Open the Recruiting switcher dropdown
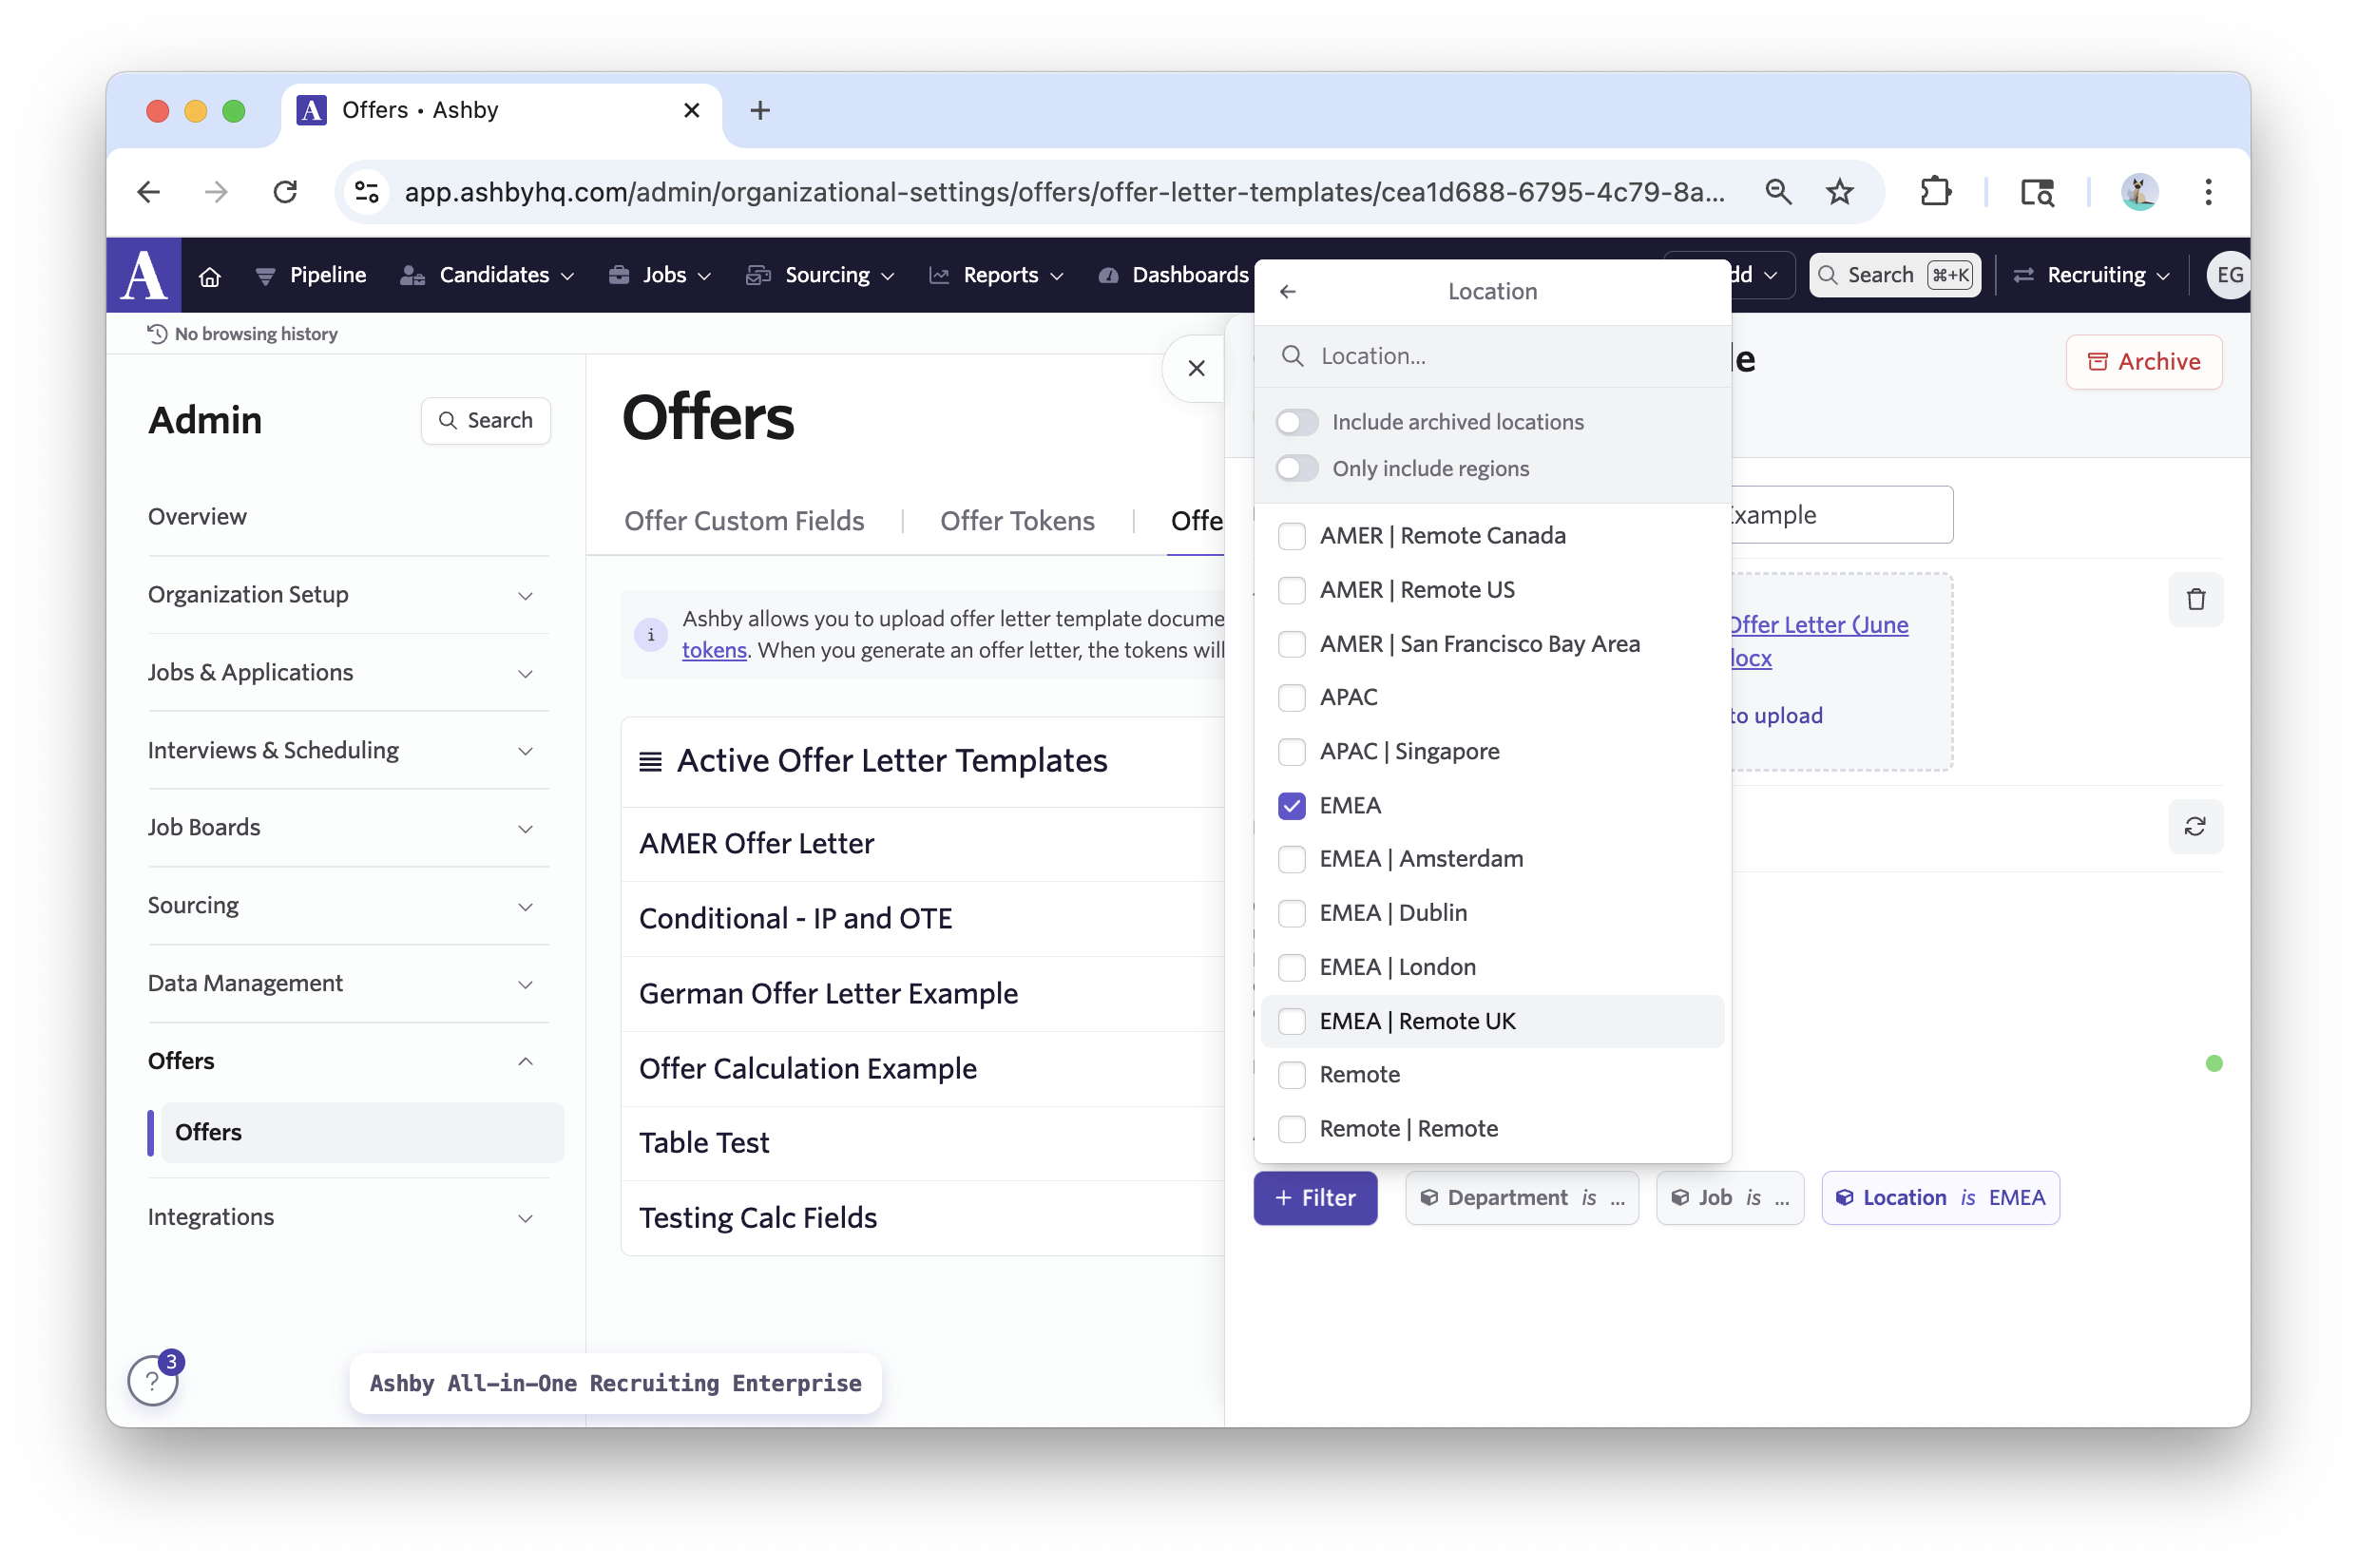This screenshot has width=2357, height=1568. click(x=2091, y=275)
